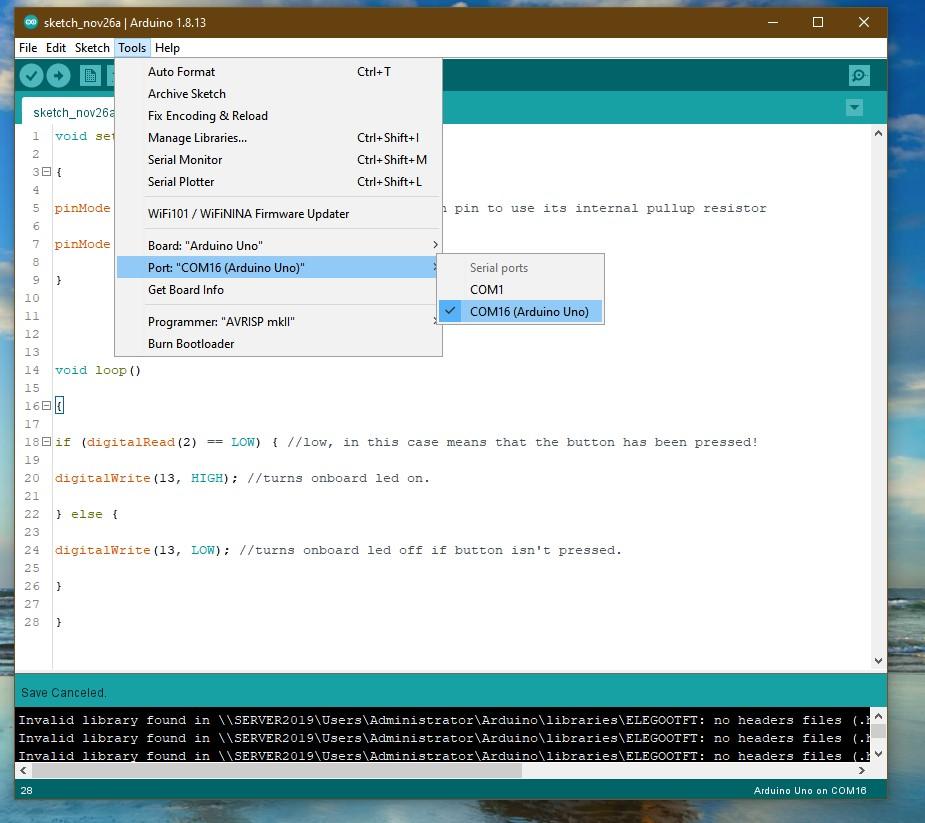The height and width of the screenshot is (823, 925).
Task: Click console horizontal scroll right arrow
Action: pyautogui.click(x=862, y=770)
